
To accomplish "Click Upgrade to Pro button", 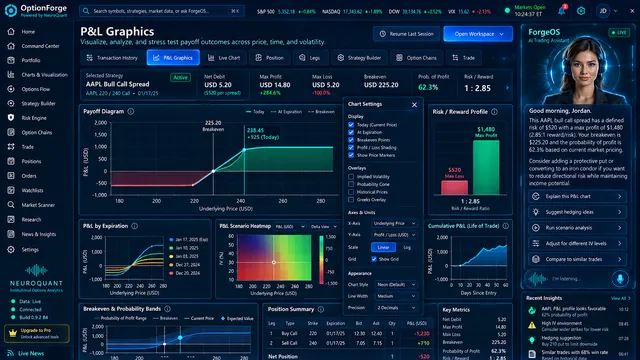I will pyautogui.click(x=37, y=333).
